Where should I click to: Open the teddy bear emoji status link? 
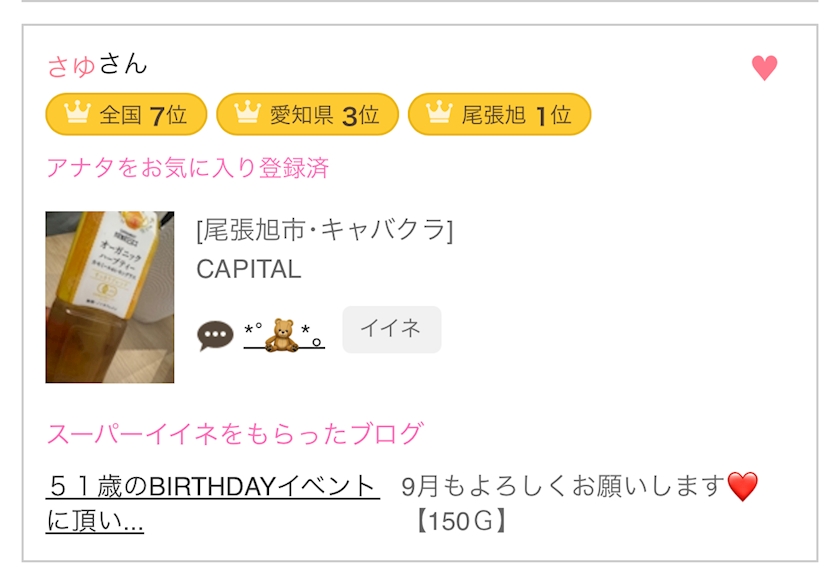[284, 333]
